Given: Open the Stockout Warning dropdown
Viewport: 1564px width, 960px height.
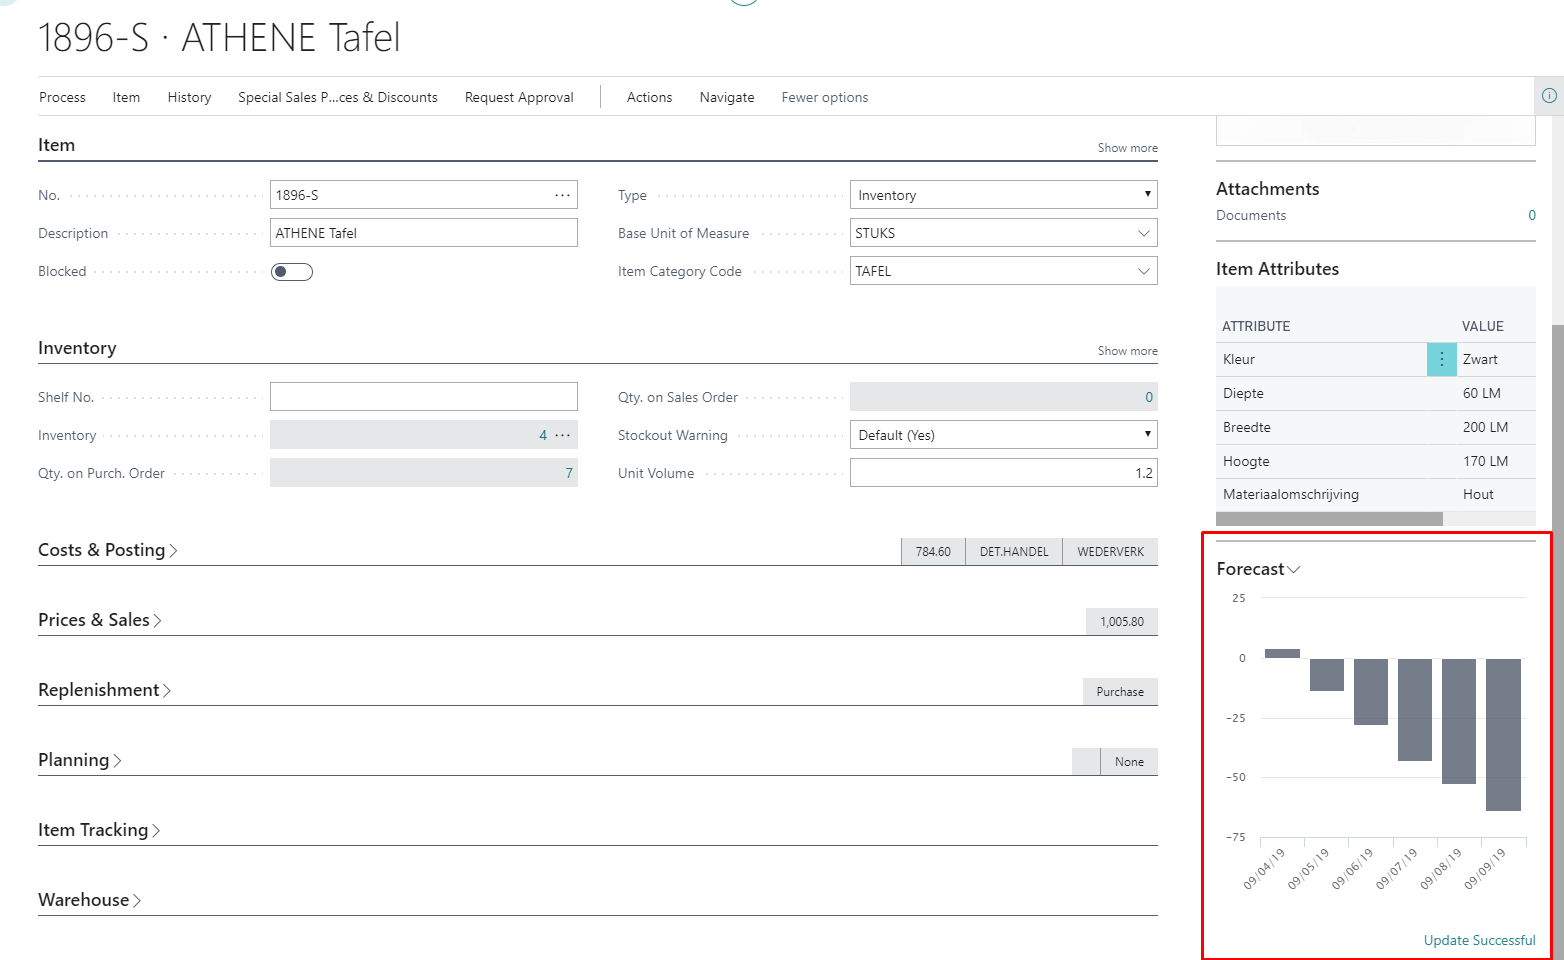Looking at the screenshot, I should pyautogui.click(x=1004, y=435).
